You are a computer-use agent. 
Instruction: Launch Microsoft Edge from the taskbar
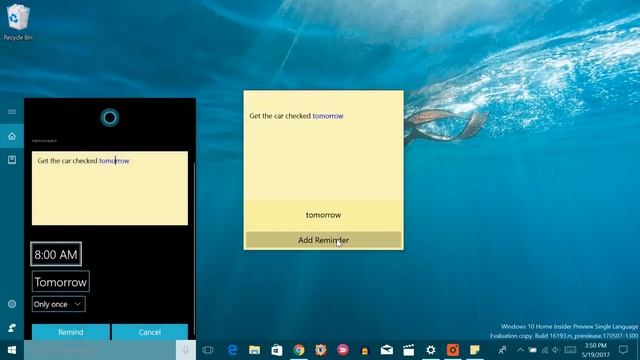[232, 350]
